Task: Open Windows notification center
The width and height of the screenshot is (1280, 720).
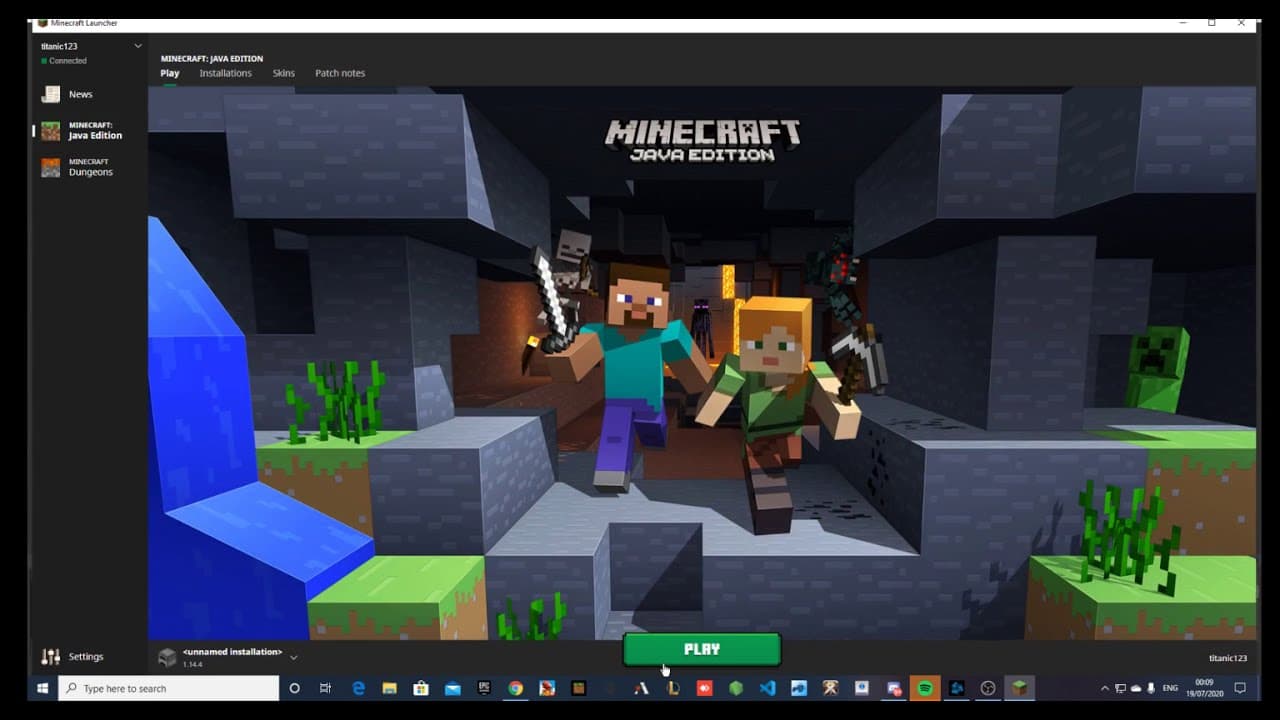Action: pyautogui.click(x=1240, y=688)
